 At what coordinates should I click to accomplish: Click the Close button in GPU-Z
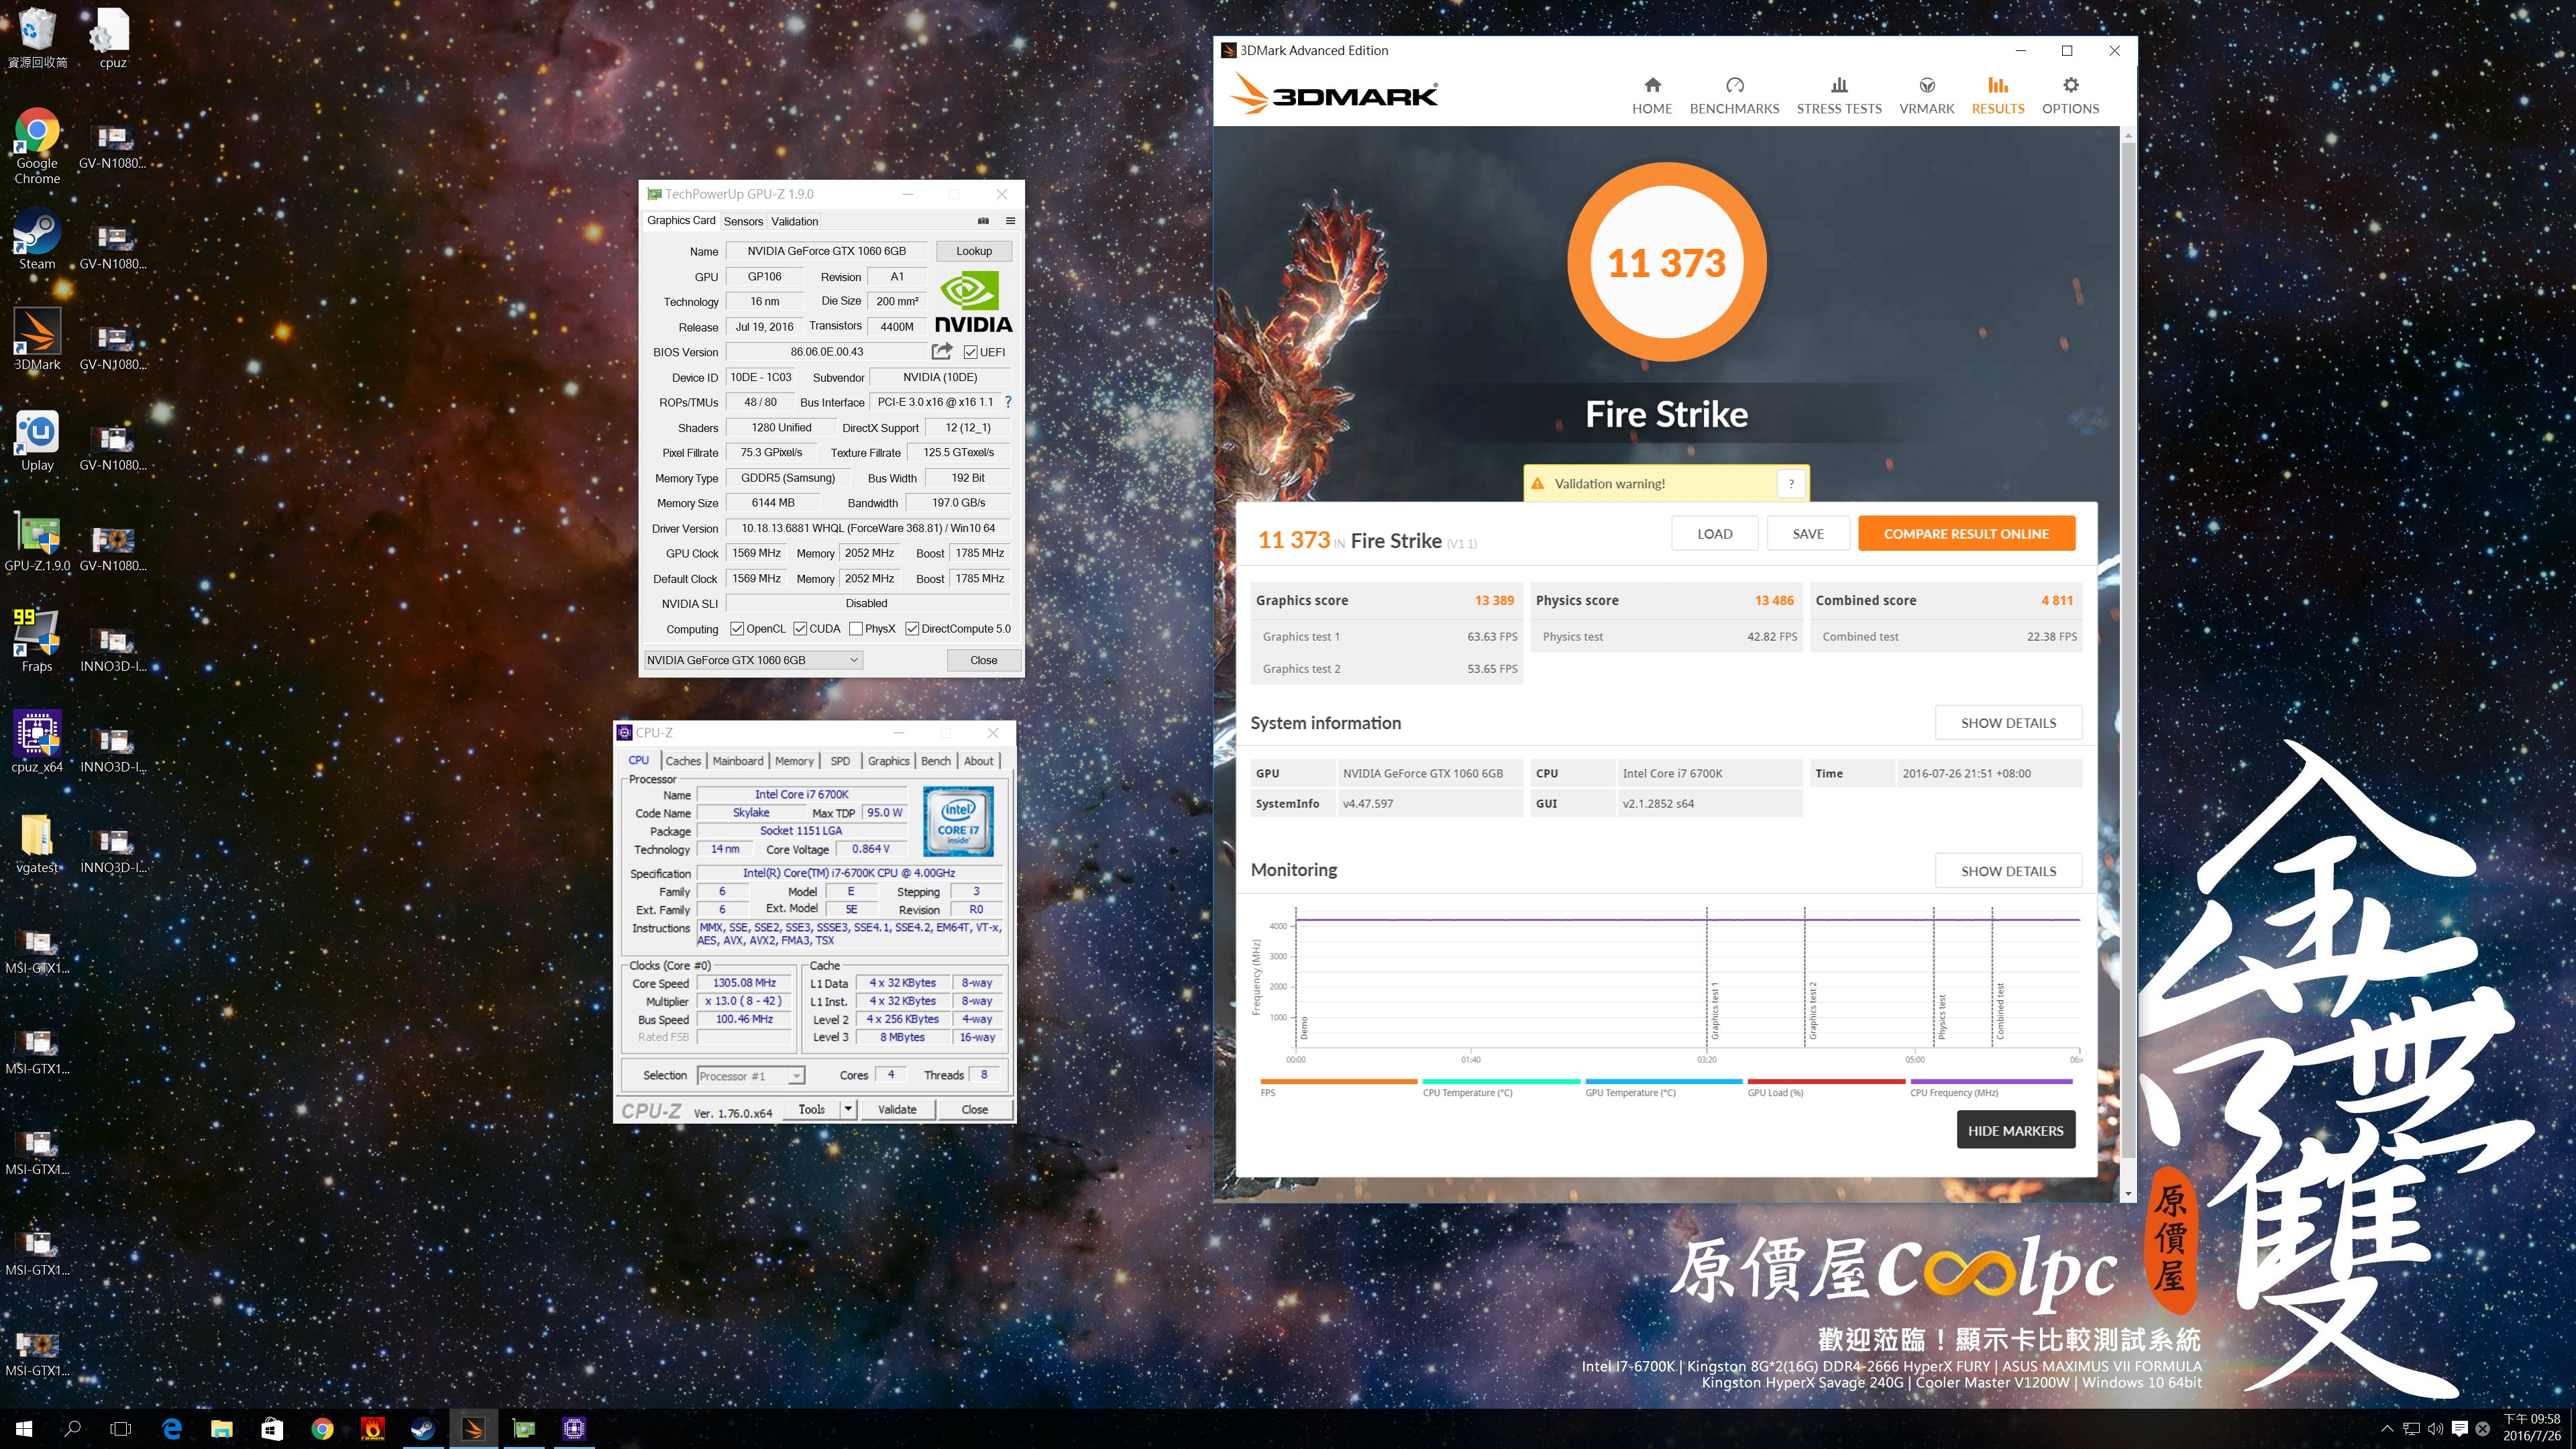983,660
